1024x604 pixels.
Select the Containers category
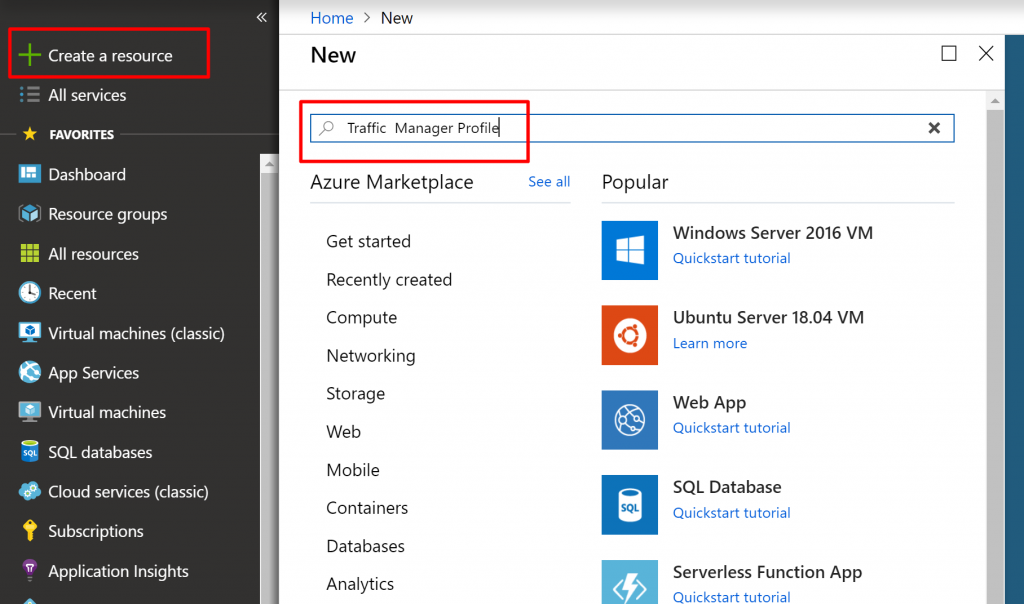point(367,508)
